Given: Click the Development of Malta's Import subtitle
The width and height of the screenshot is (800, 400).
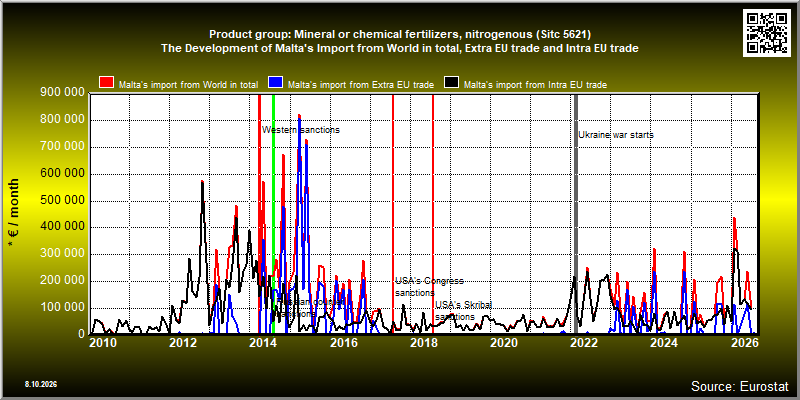Looking at the screenshot, I should [x=400, y=48].
